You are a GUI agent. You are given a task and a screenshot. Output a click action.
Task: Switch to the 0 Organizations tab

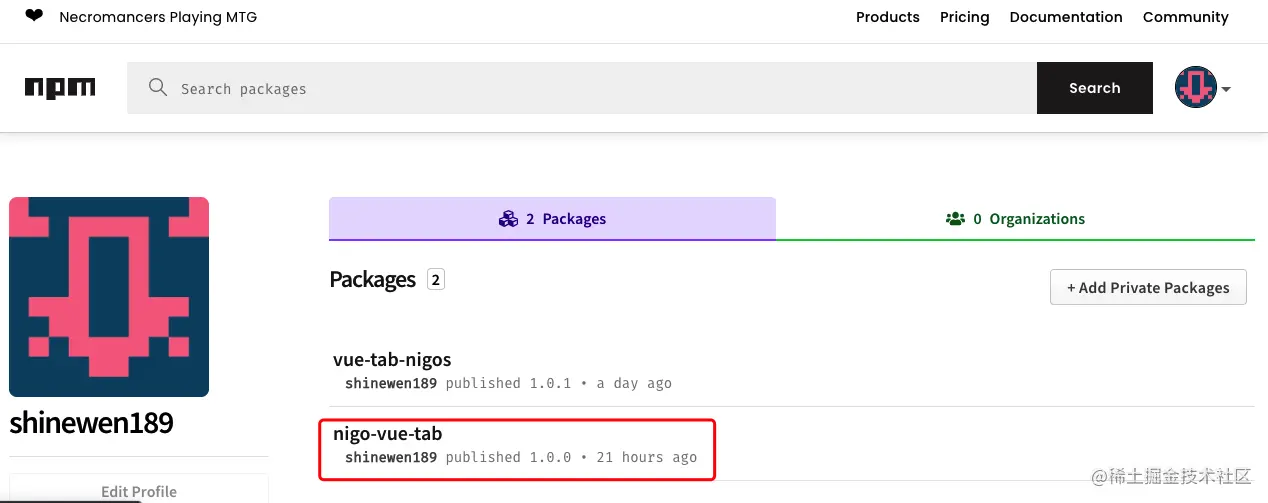click(x=1015, y=218)
